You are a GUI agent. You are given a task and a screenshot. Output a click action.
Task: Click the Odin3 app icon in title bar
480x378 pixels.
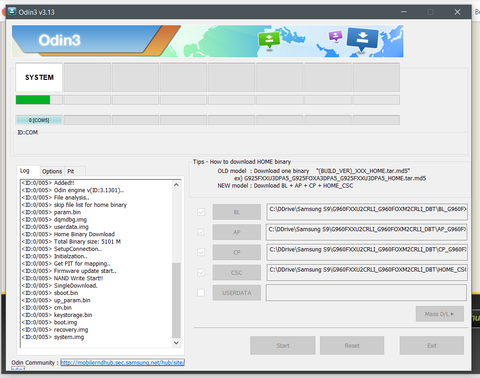12,12
